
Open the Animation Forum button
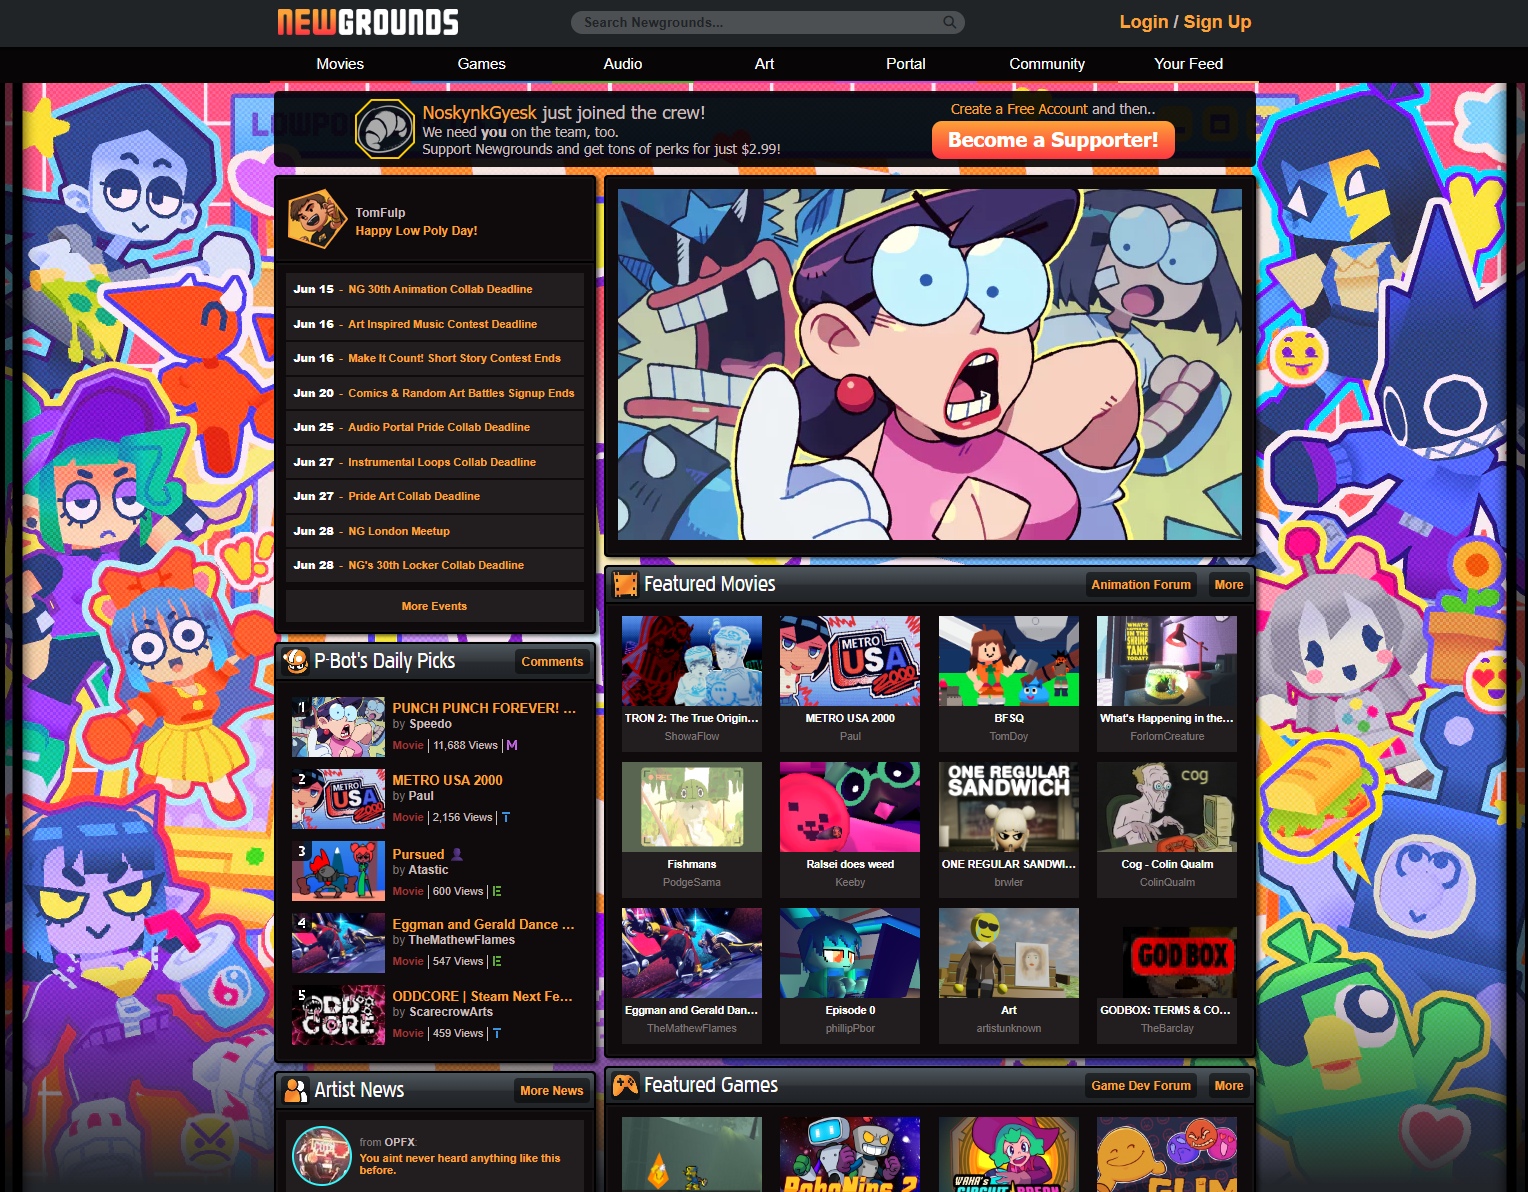click(x=1140, y=585)
